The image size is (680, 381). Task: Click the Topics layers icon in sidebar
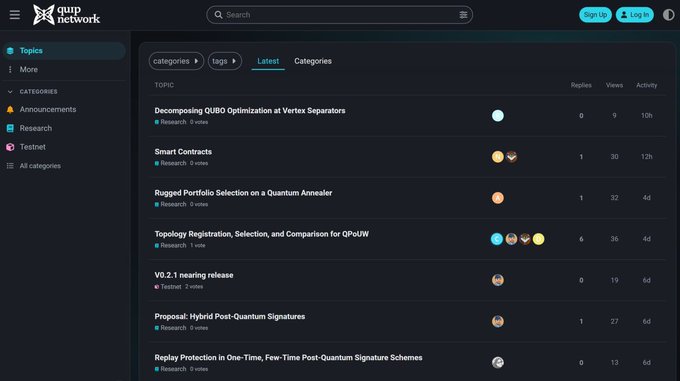(10, 51)
